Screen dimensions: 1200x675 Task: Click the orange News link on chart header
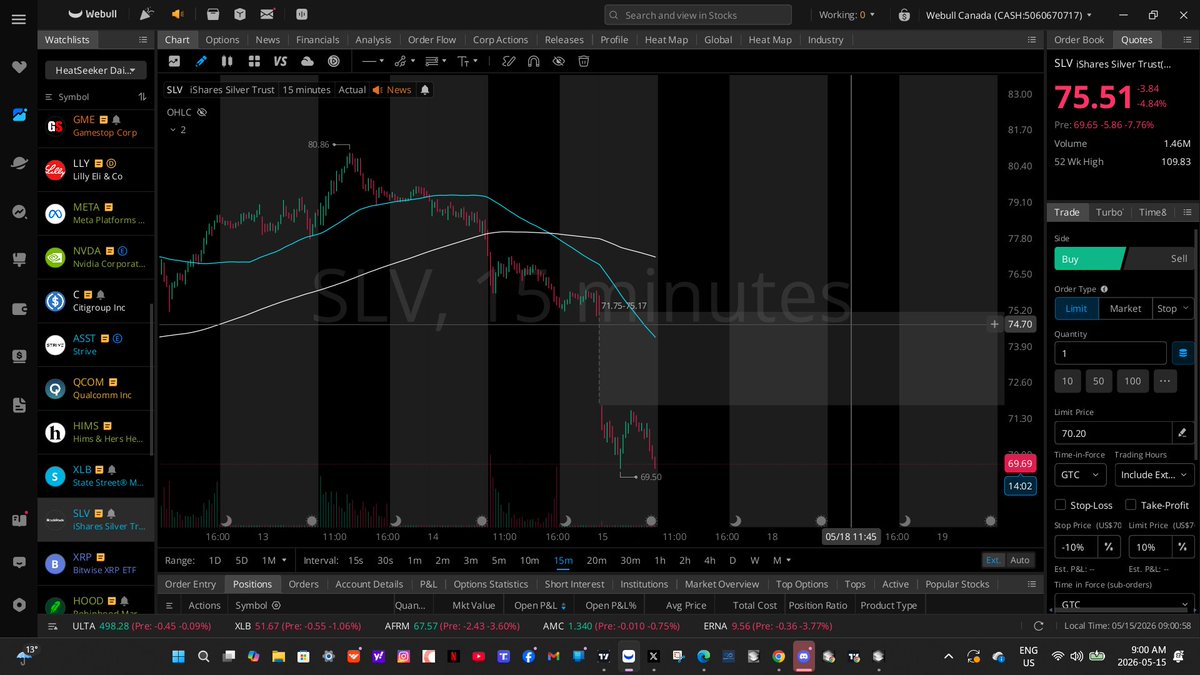click(392, 90)
